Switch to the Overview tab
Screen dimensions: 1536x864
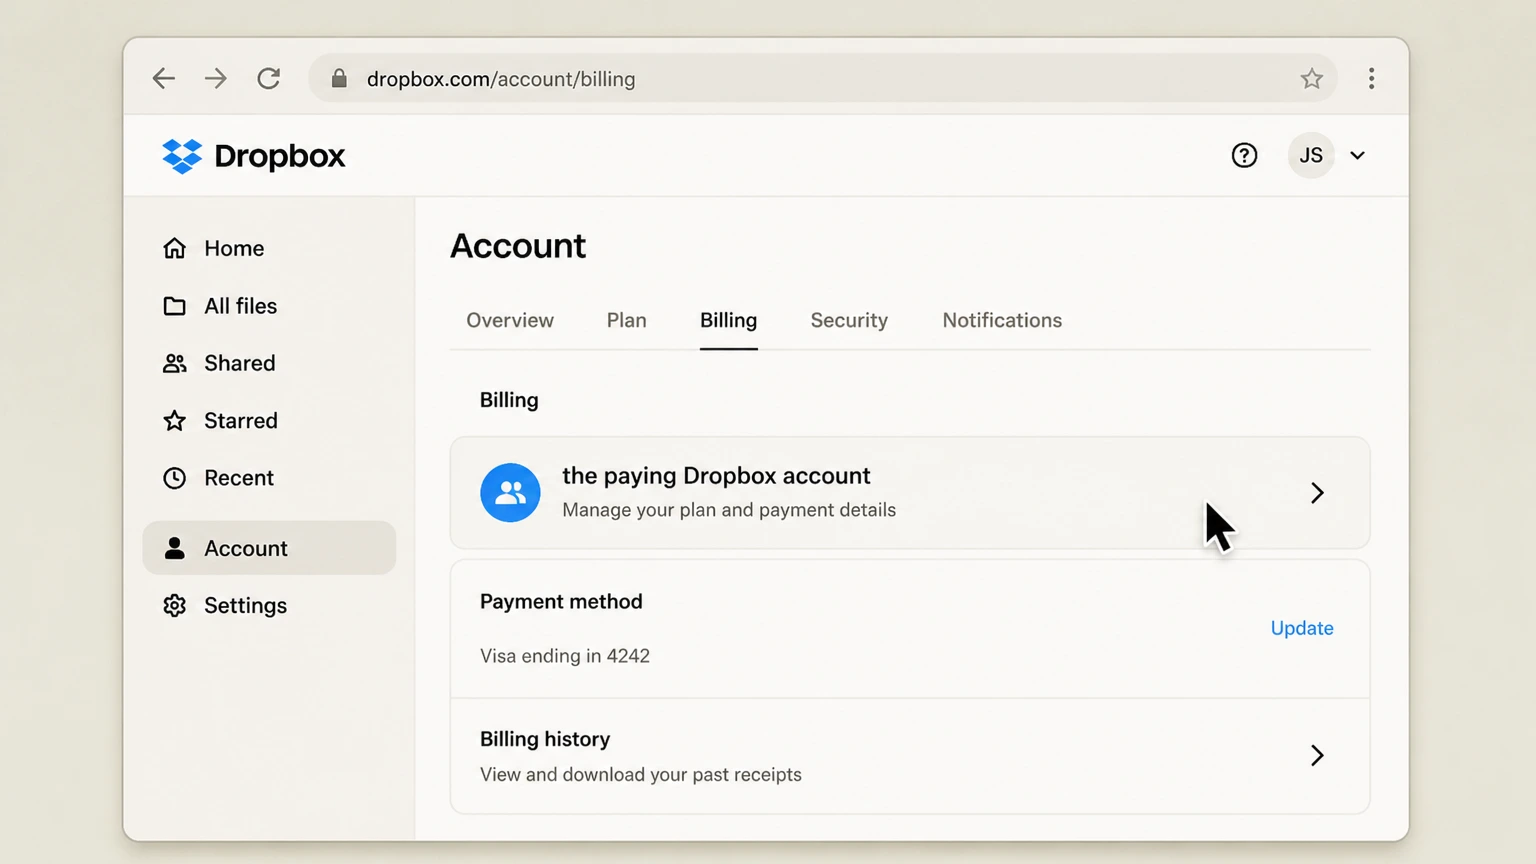(x=510, y=320)
